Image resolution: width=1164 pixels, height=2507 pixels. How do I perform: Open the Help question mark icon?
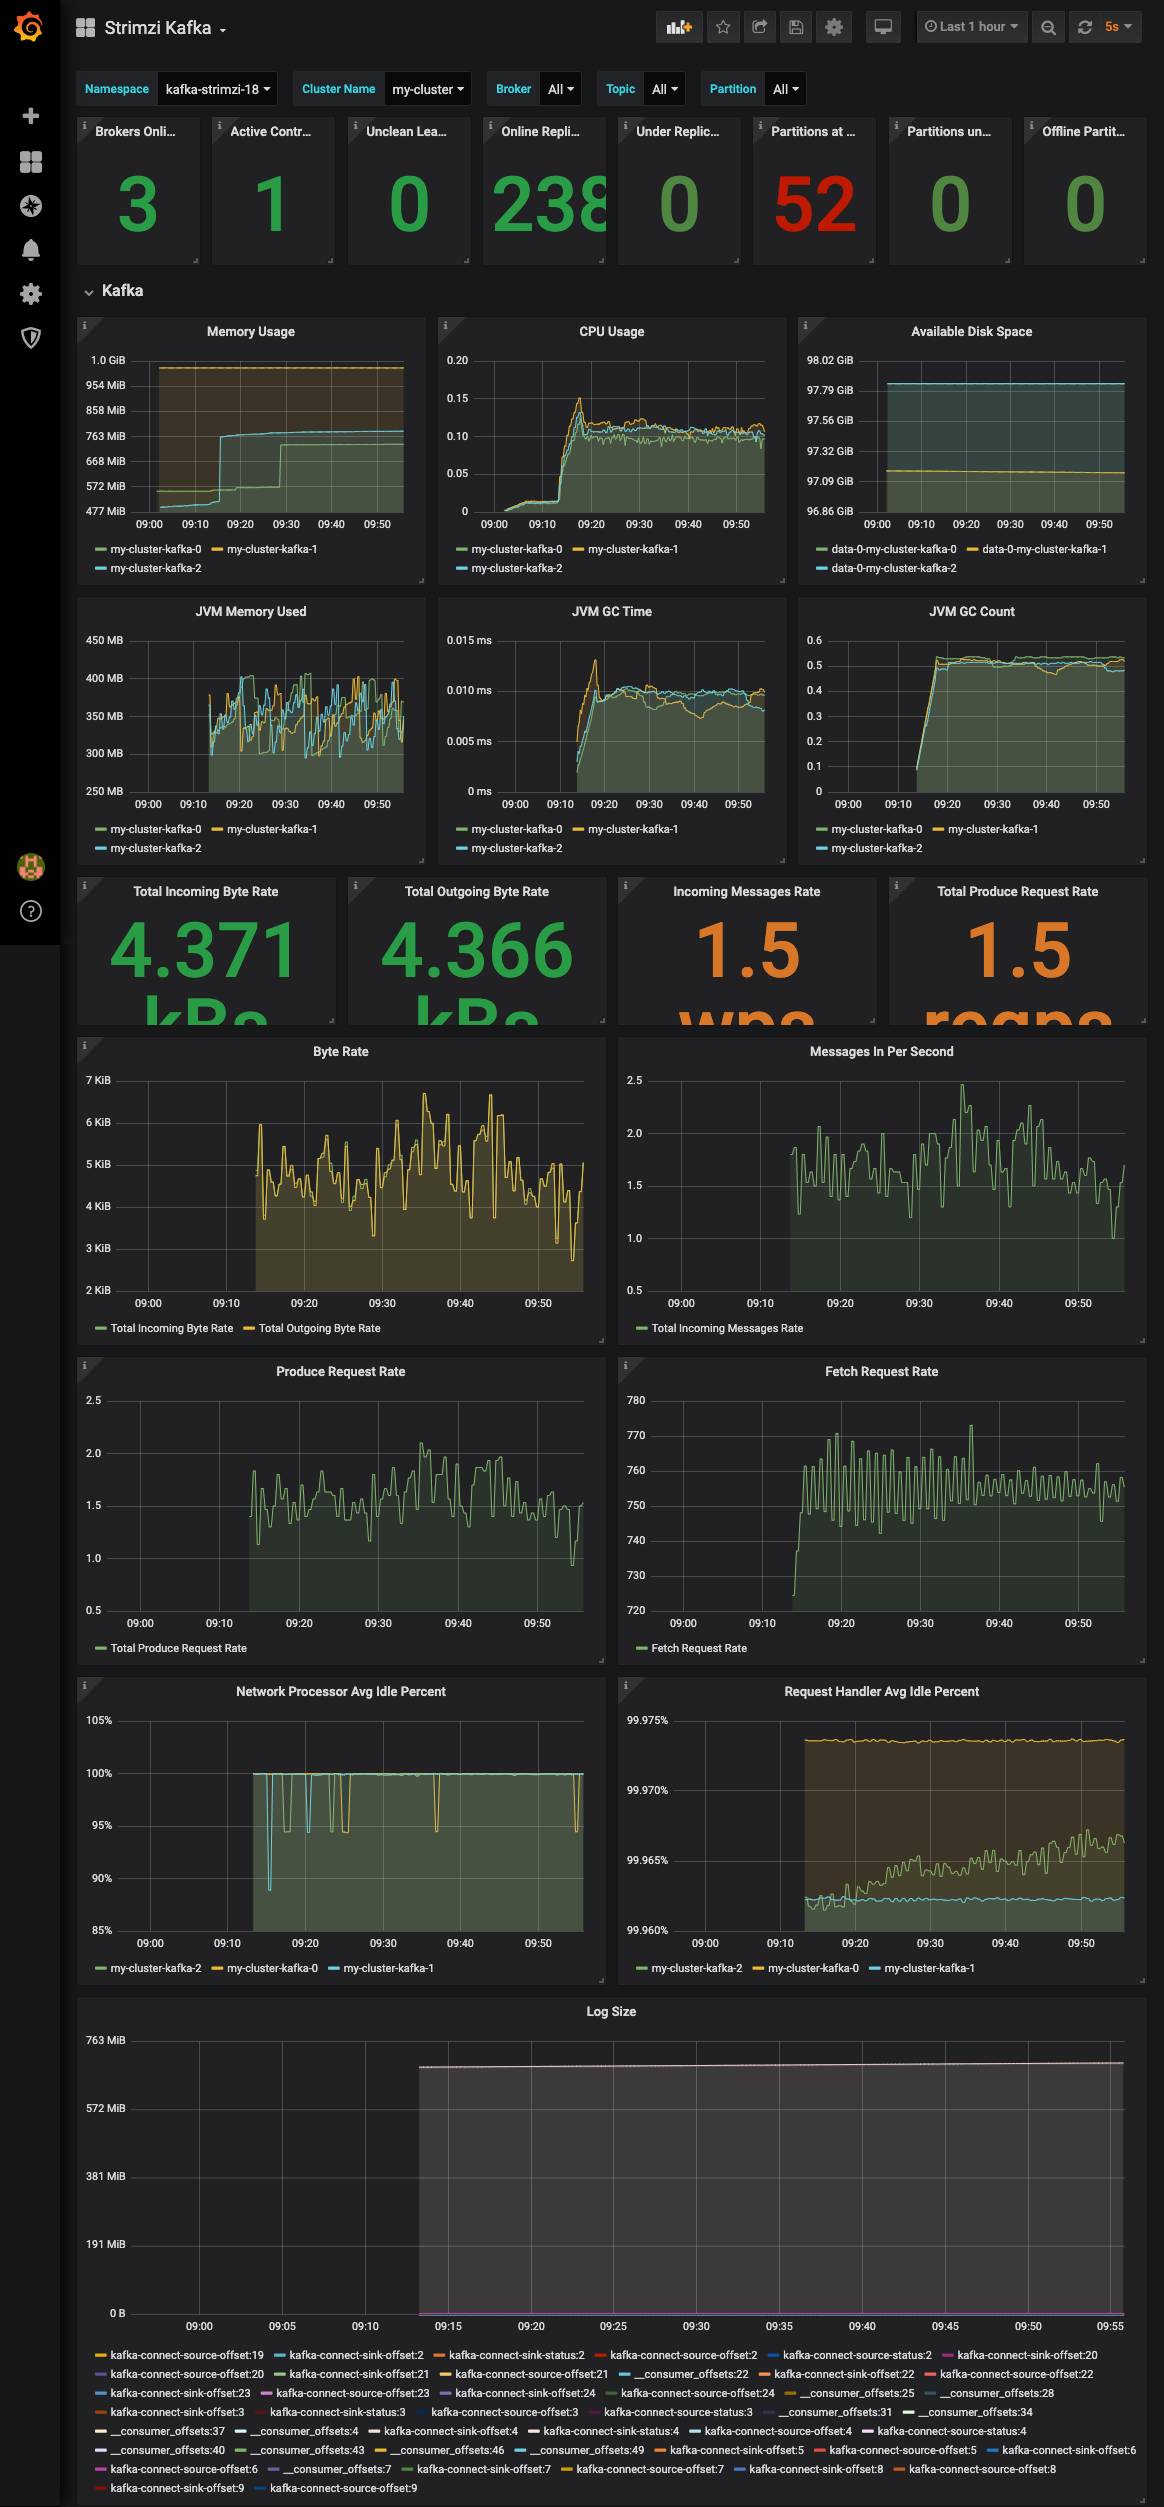coord(31,911)
